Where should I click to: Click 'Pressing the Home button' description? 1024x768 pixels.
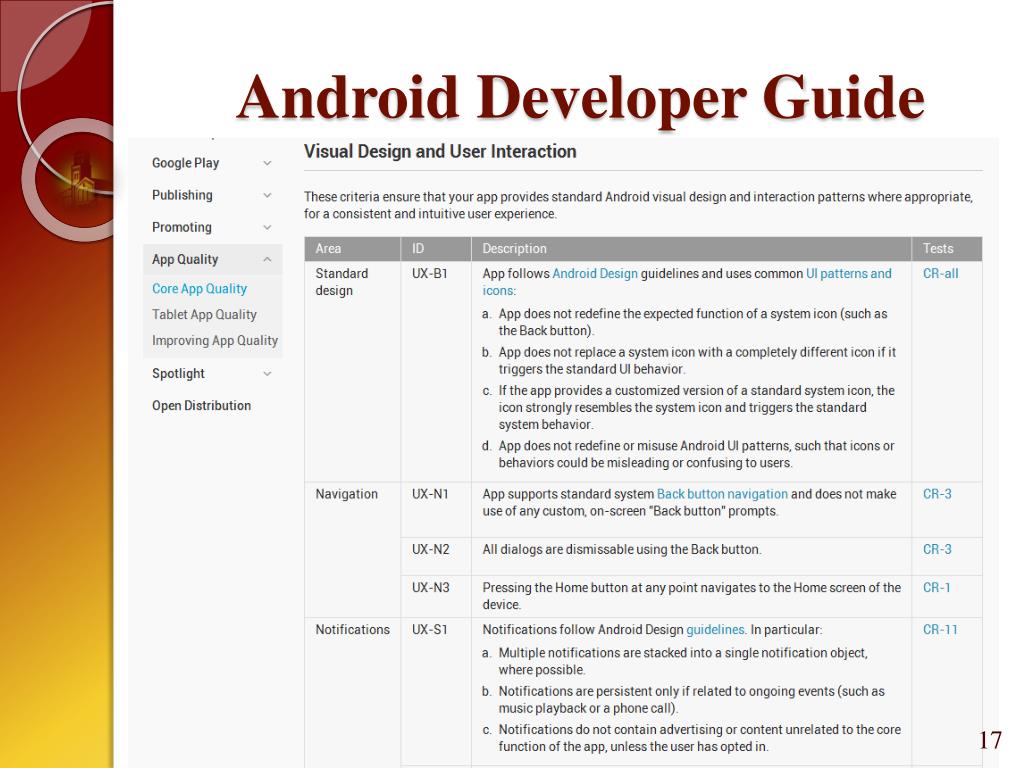pos(692,596)
